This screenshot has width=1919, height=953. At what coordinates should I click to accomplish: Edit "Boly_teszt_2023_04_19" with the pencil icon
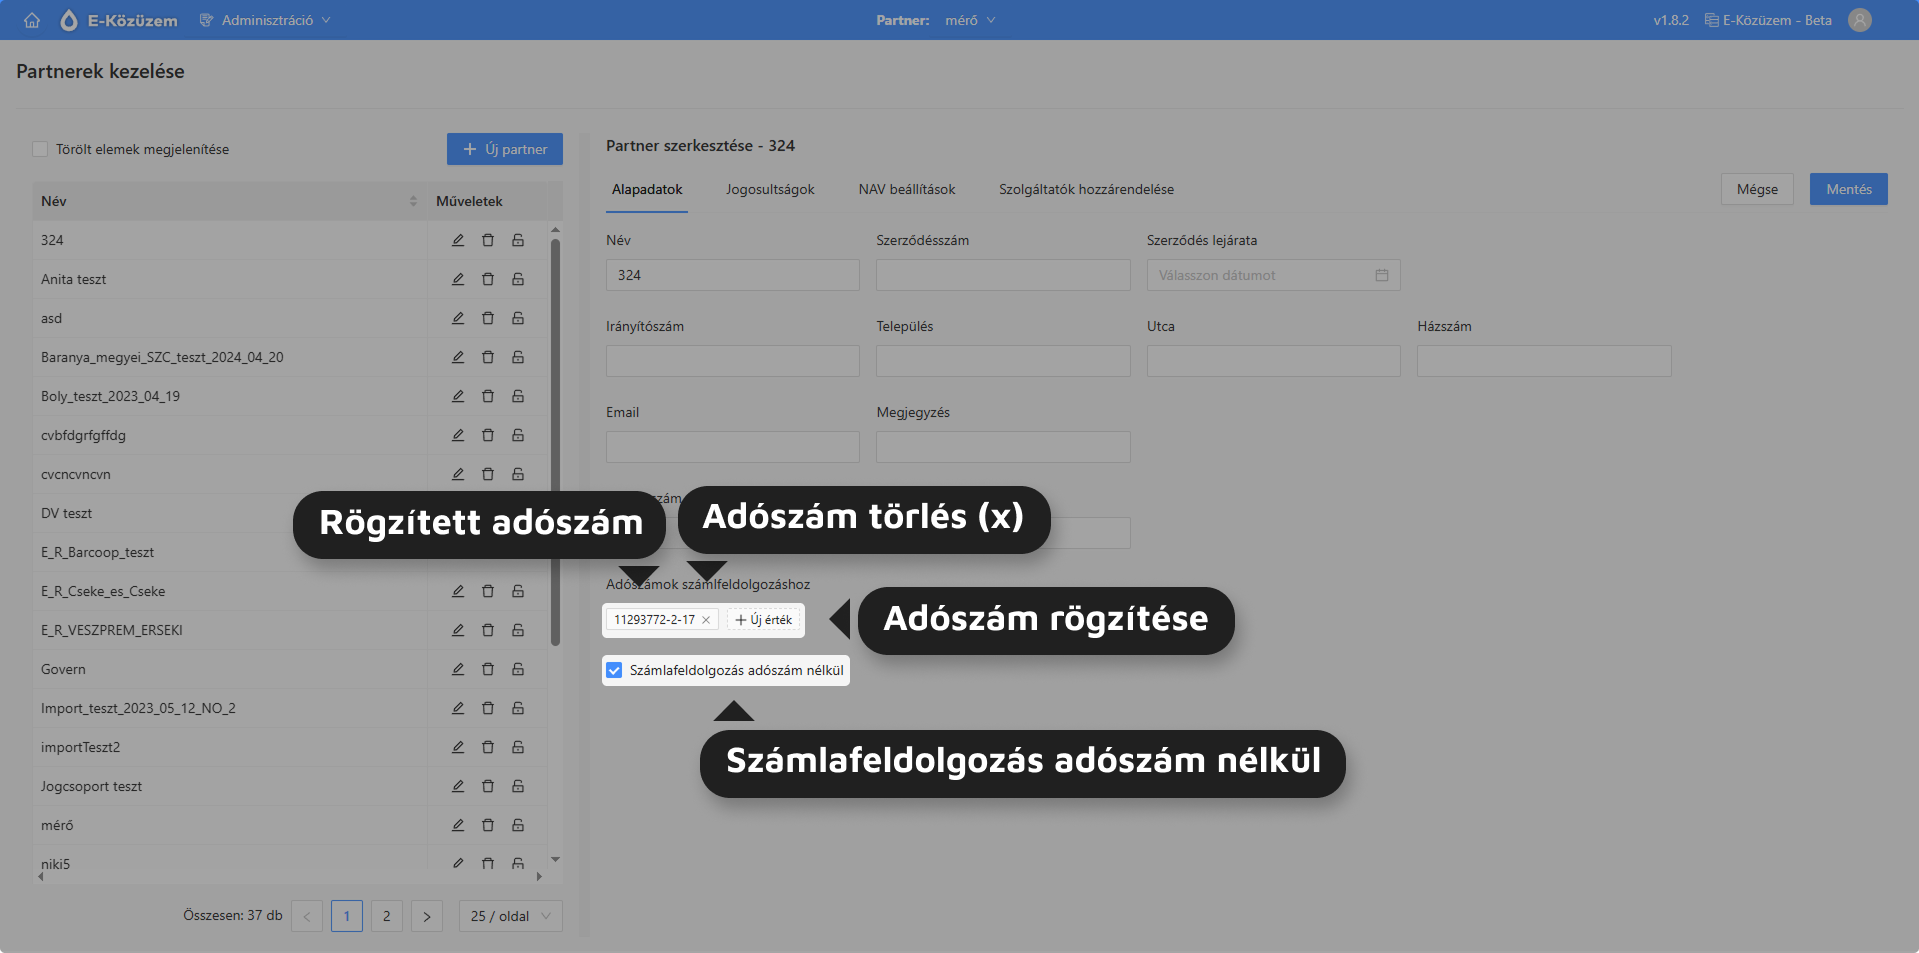(458, 396)
